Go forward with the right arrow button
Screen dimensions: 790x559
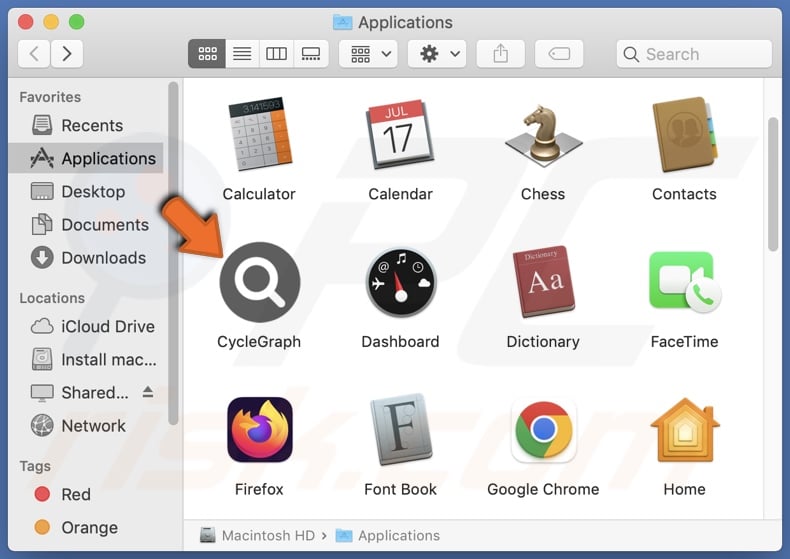click(67, 53)
